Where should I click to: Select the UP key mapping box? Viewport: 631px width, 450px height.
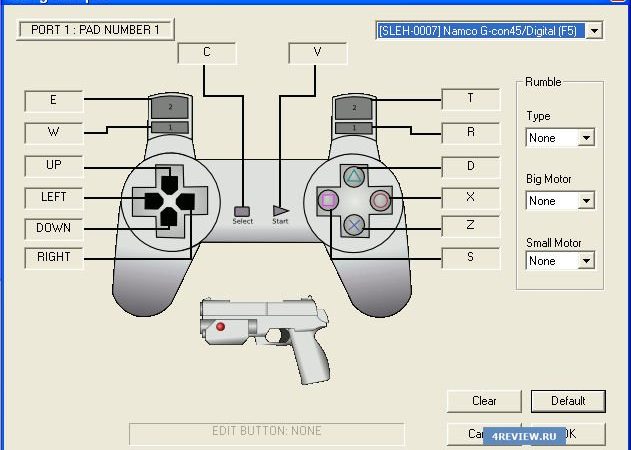pyautogui.click(x=54, y=165)
